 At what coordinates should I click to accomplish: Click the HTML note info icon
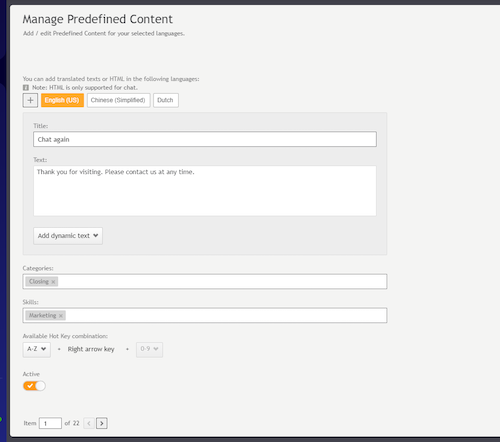pyautogui.click(x=26, y=88)
